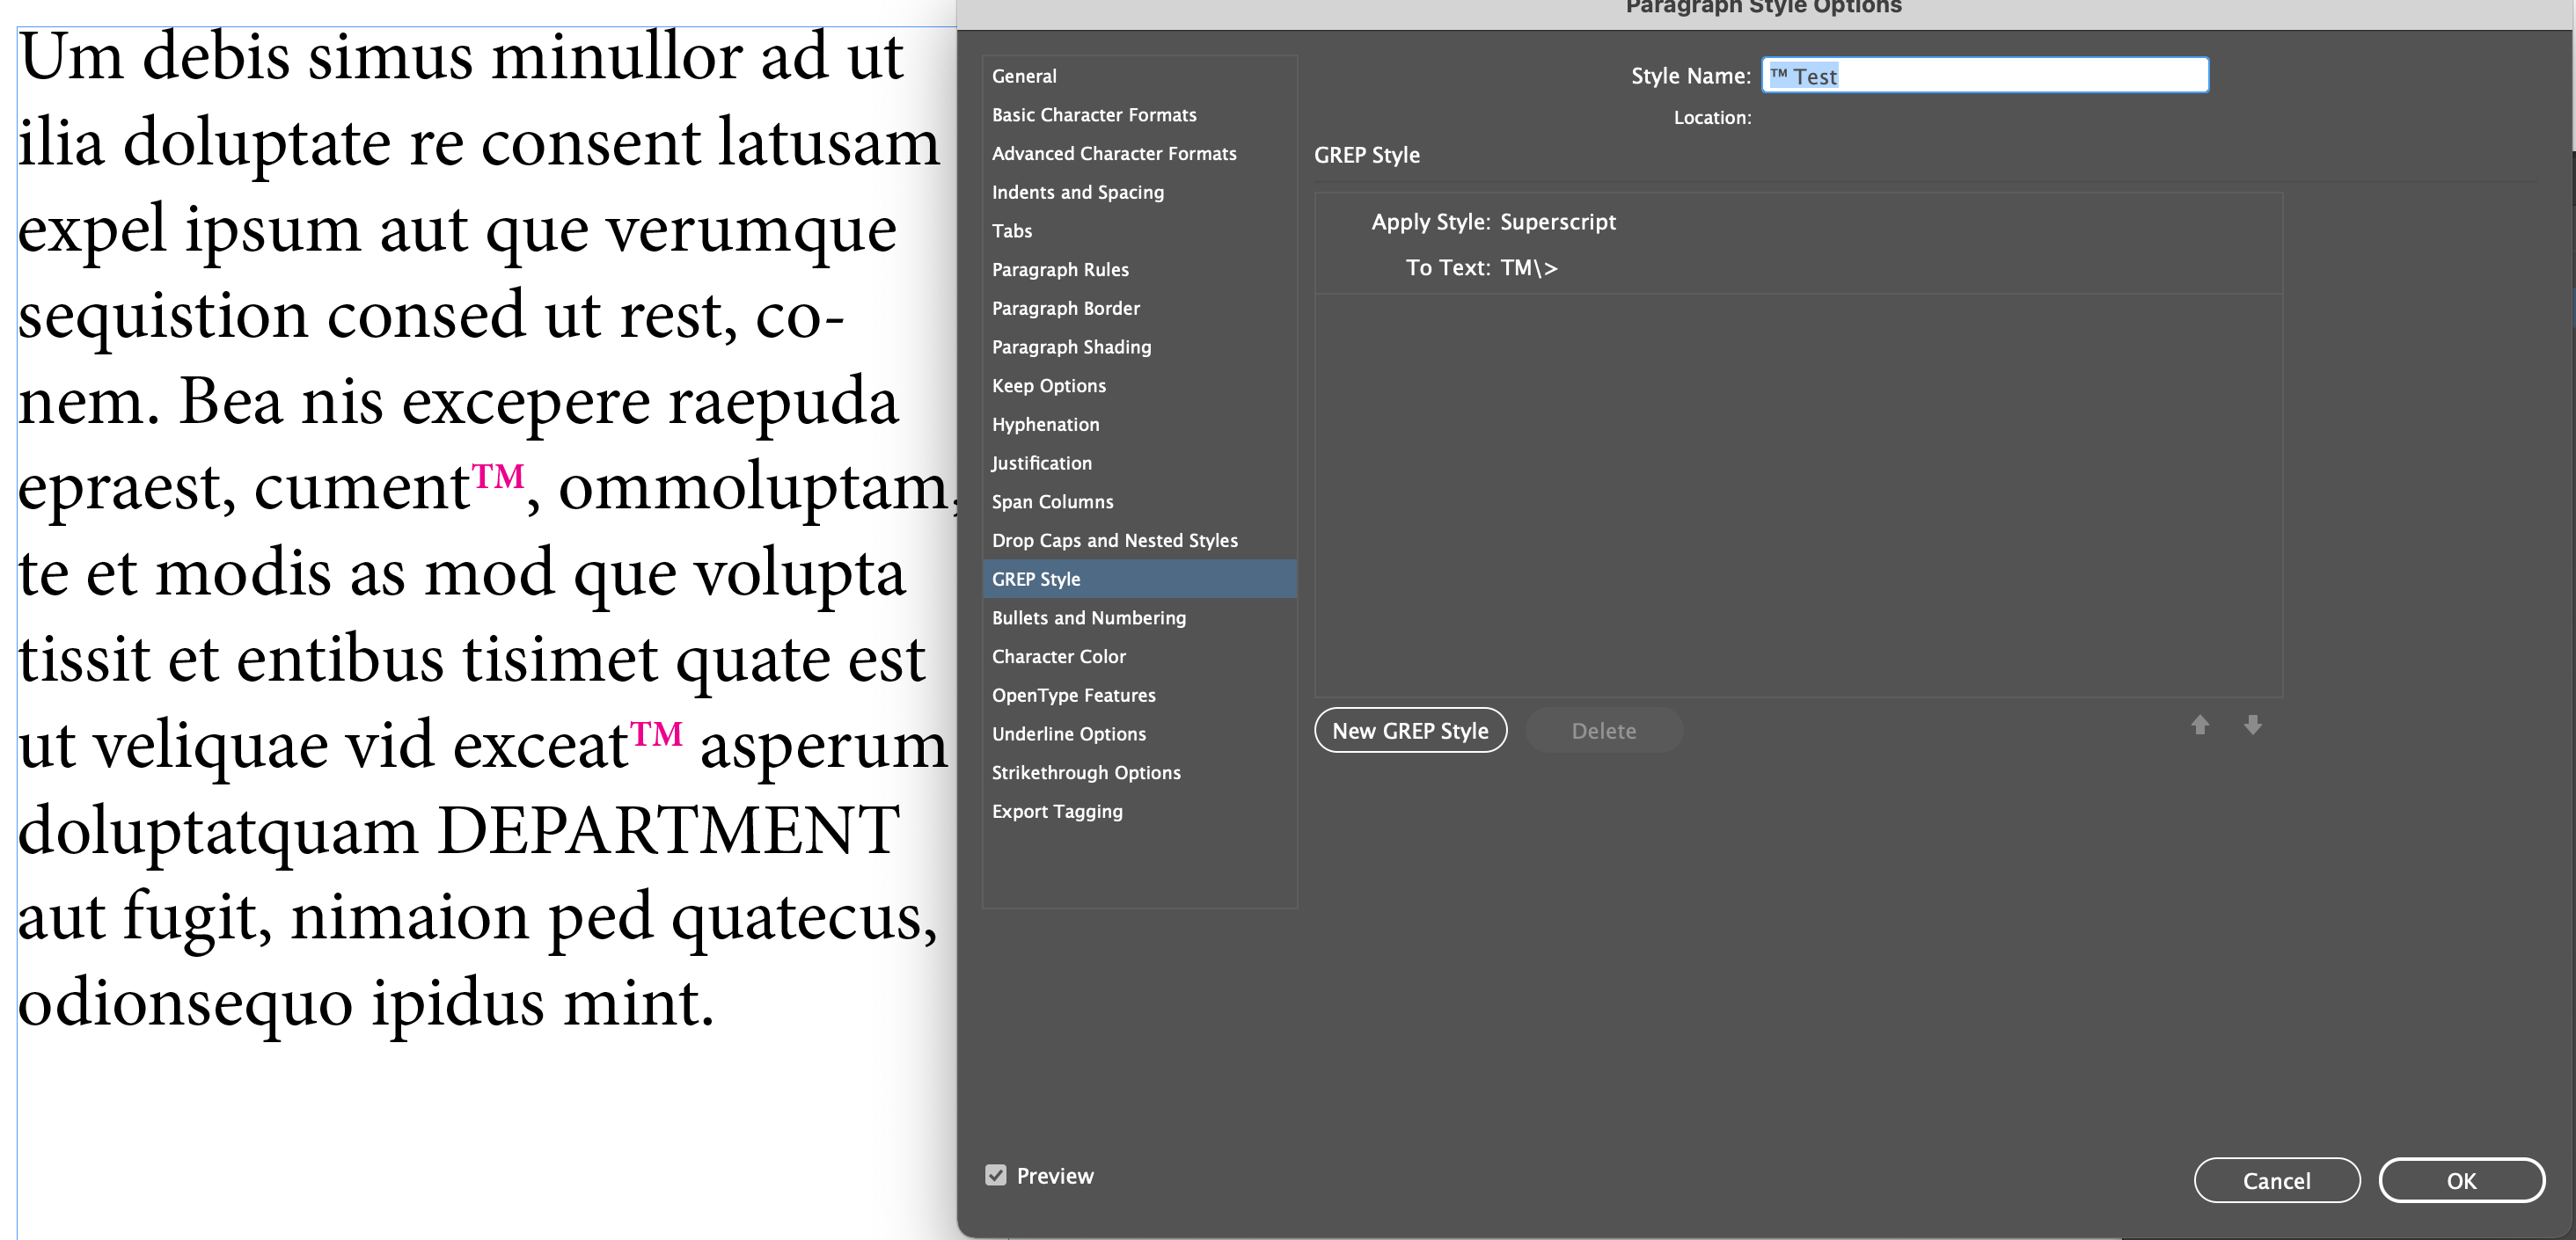Click the Style Name text field
This screenshot has height=1240, width=2576.
1984,76
